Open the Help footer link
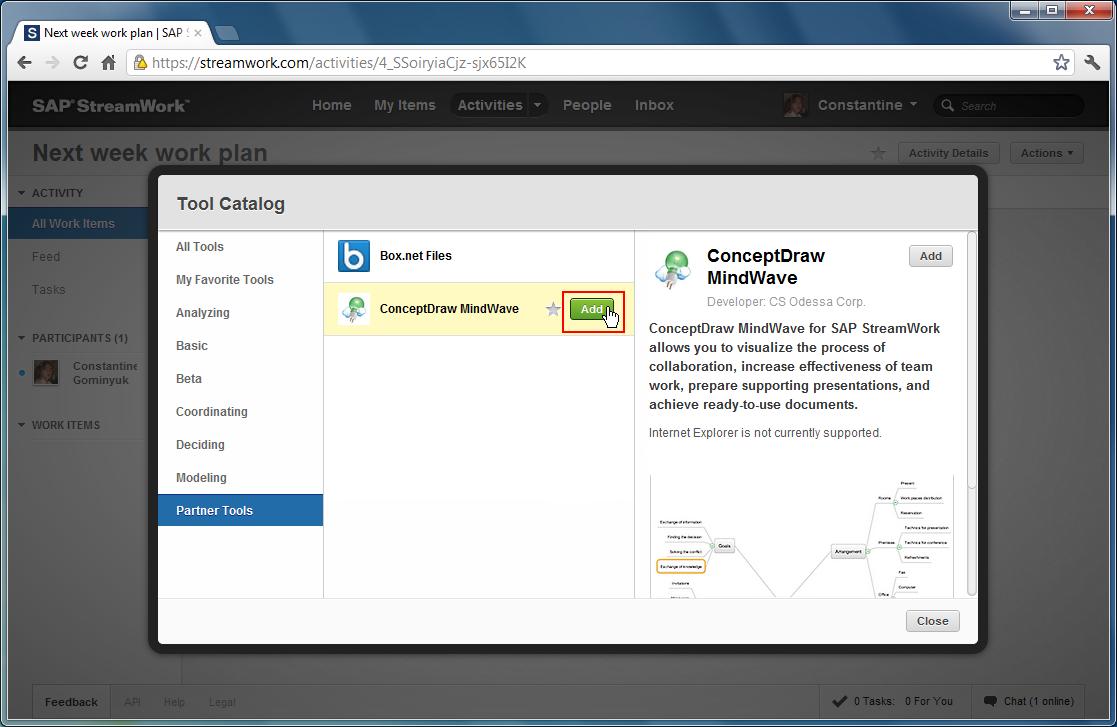The image size is (1117, 727). (174, 702)
